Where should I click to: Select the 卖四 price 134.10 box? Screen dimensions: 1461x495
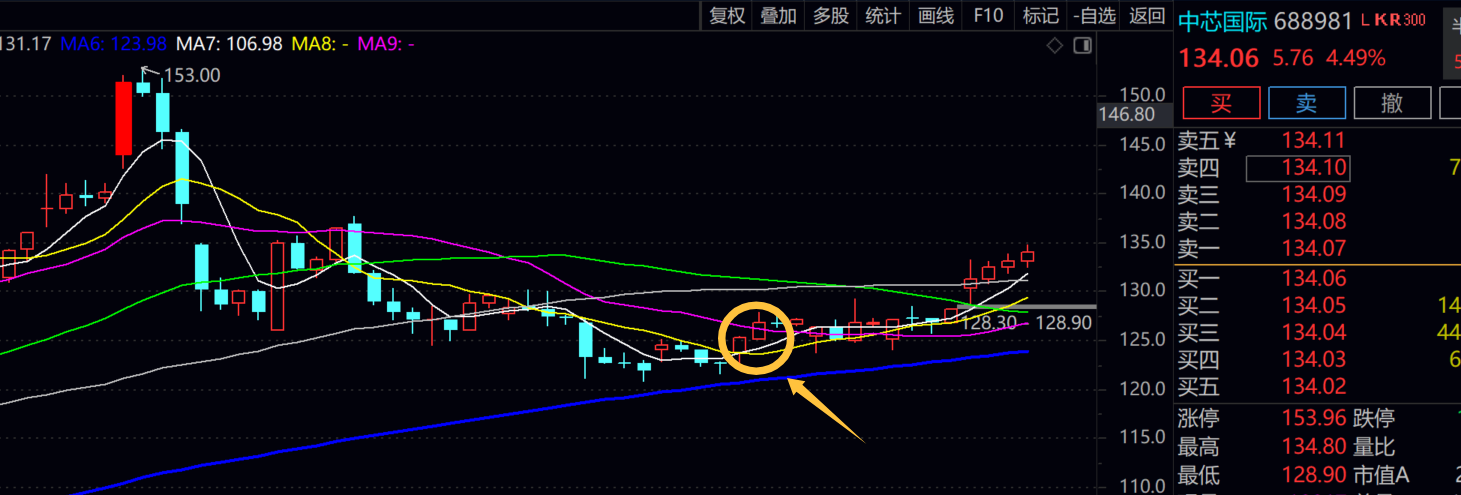pos(1297,168)
